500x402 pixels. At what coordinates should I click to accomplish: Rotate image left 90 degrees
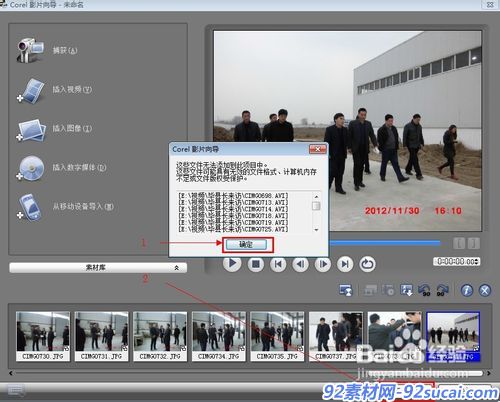click(425, 290)
